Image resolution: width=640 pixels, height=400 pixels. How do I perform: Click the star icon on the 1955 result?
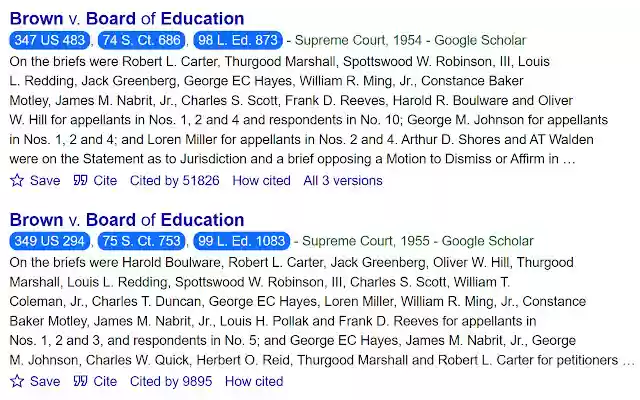17,381
